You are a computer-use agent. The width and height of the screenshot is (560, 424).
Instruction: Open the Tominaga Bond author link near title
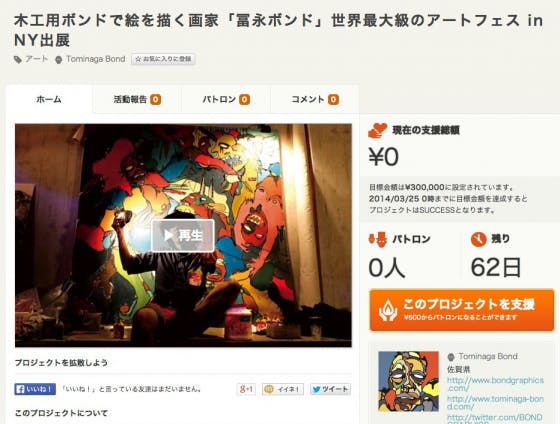point(95,59)
